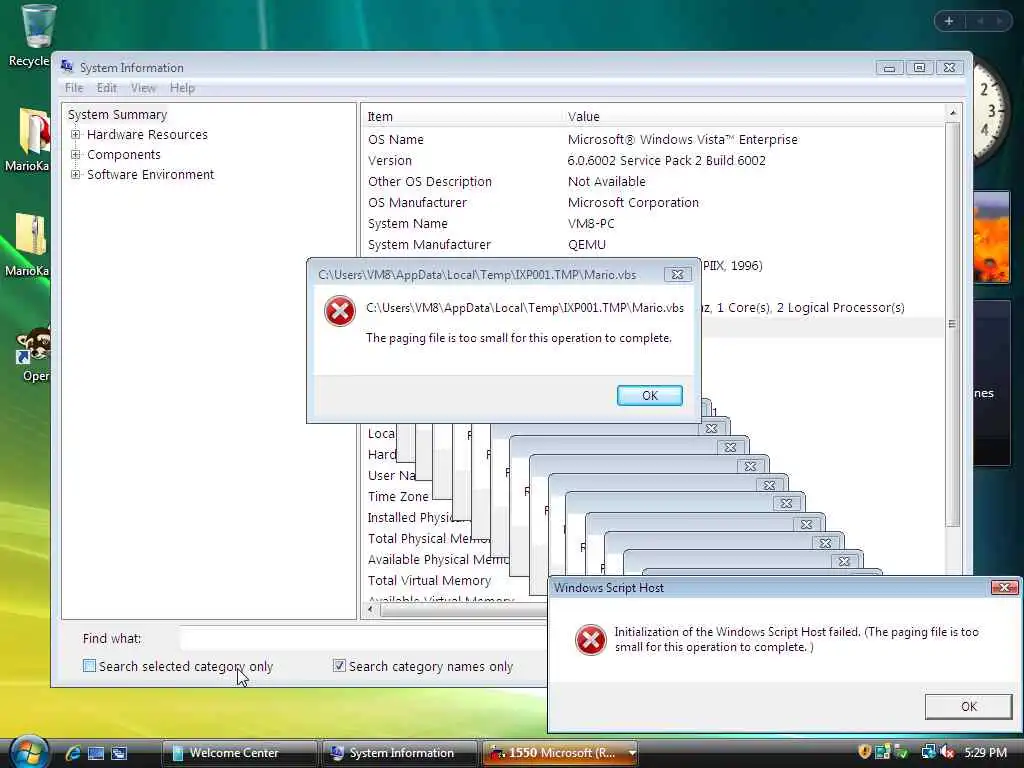
Task: Select Software Environment tree item label
Action: click(150, 174)
